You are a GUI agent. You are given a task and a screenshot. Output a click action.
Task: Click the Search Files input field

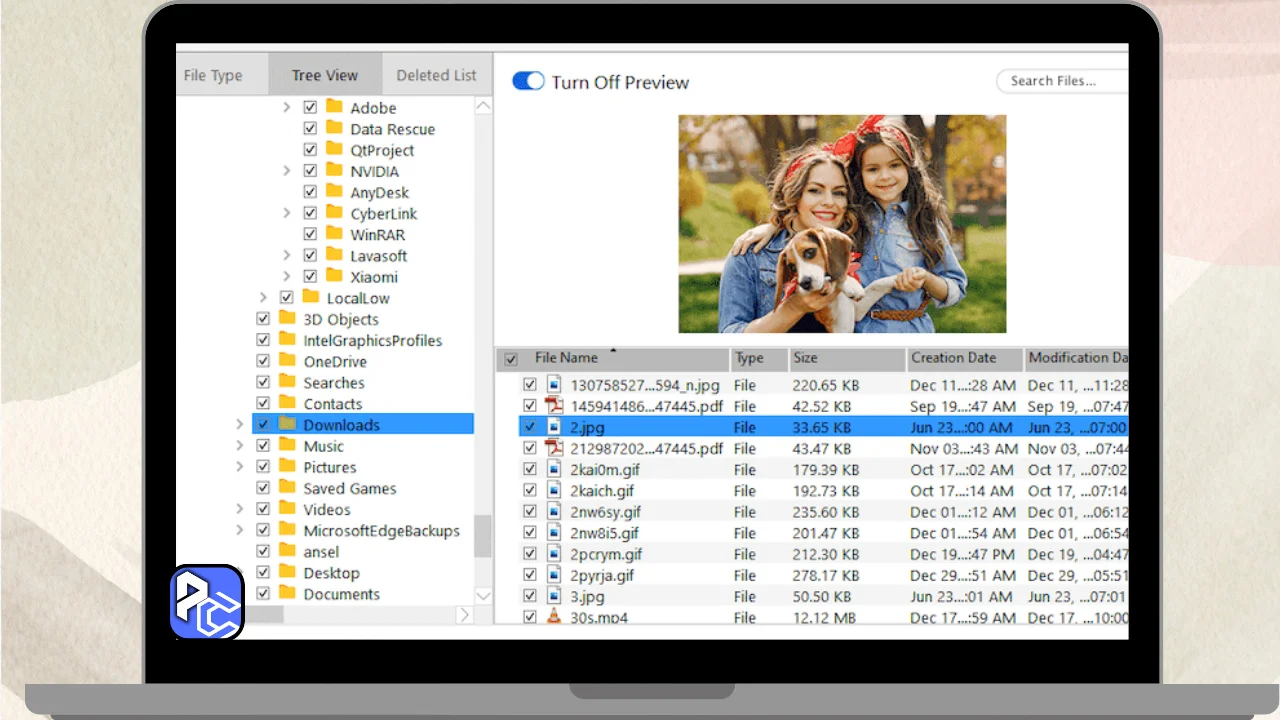[1060, 81]
